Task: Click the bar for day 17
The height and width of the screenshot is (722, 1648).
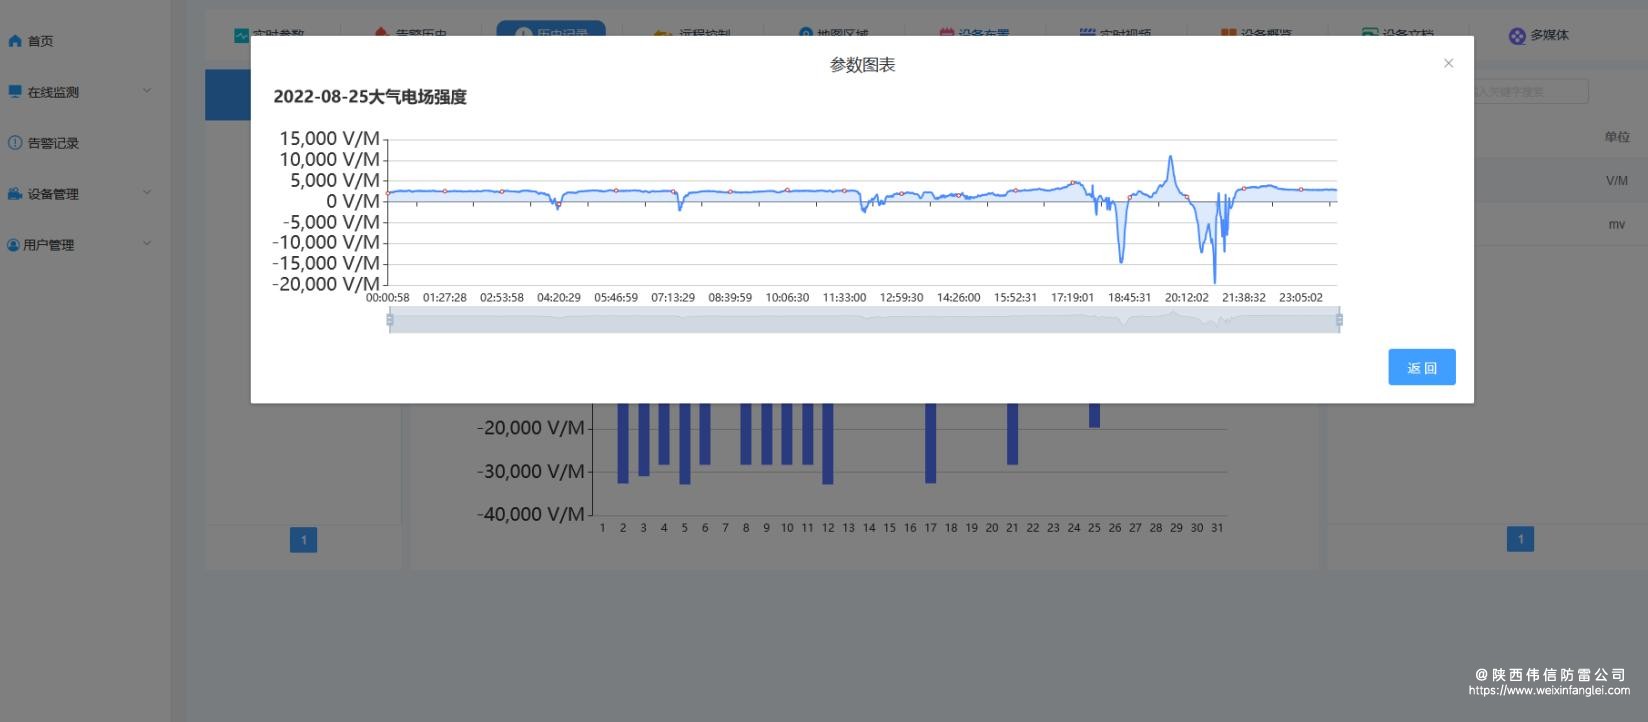Action: 931,443
